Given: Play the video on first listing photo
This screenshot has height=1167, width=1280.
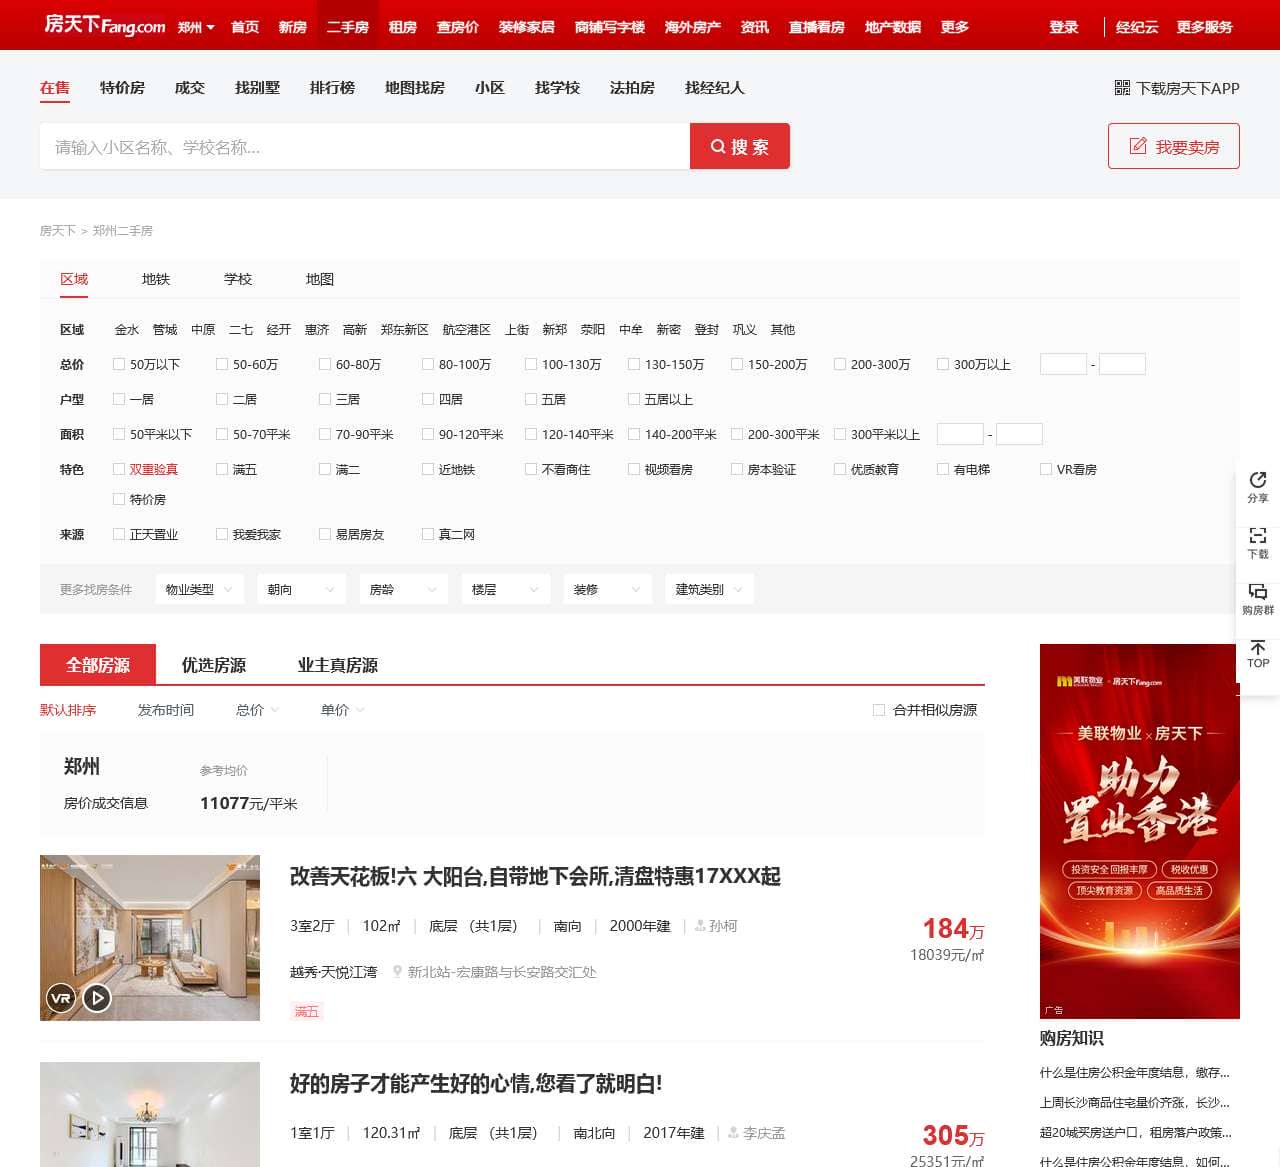Looking at the screenshot, I should click(97, 997).
